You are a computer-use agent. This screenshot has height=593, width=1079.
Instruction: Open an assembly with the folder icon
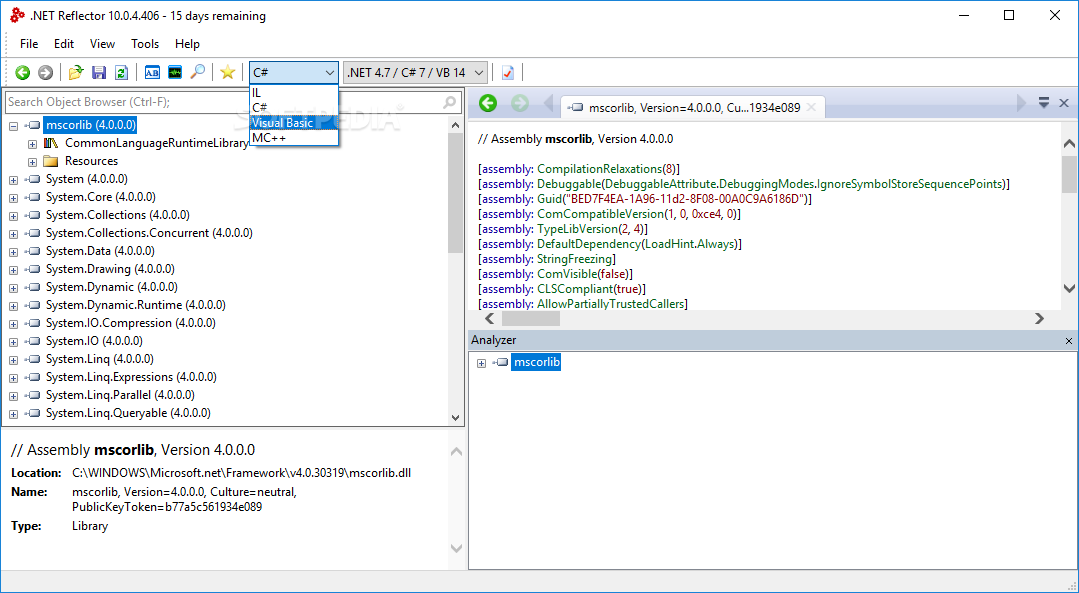(x=76, y=72)
